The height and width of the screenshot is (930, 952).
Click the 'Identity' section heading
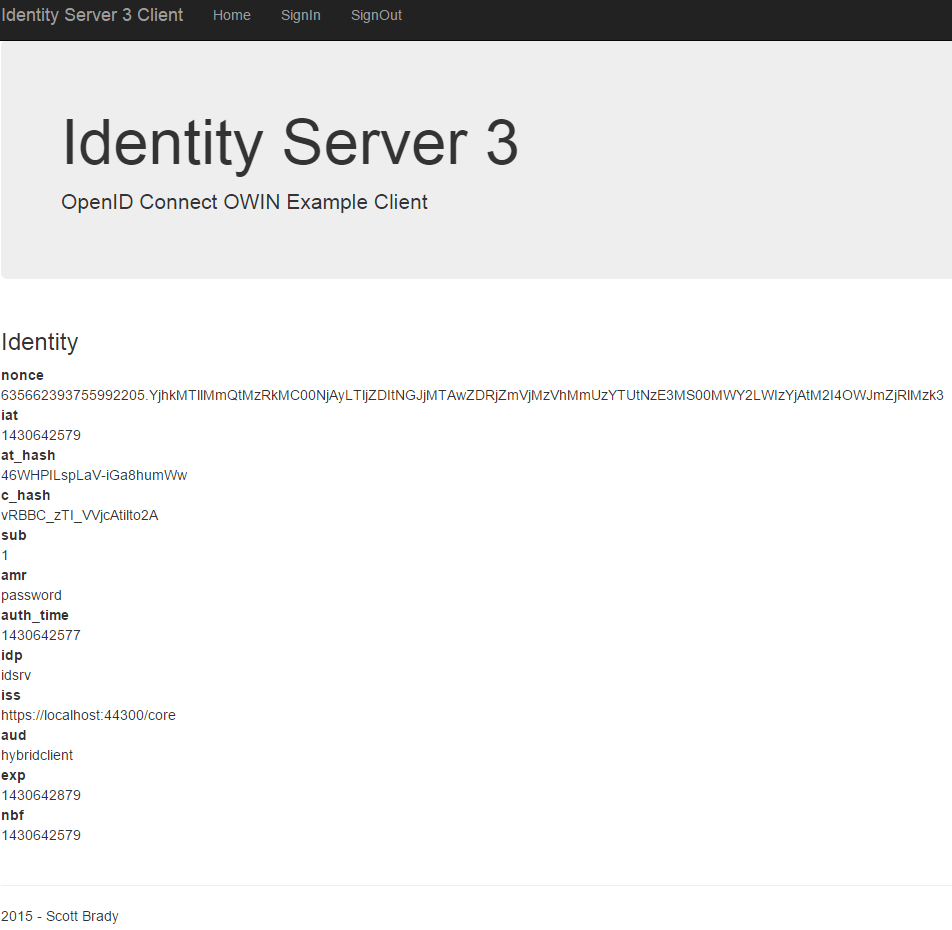pos(39,342)
